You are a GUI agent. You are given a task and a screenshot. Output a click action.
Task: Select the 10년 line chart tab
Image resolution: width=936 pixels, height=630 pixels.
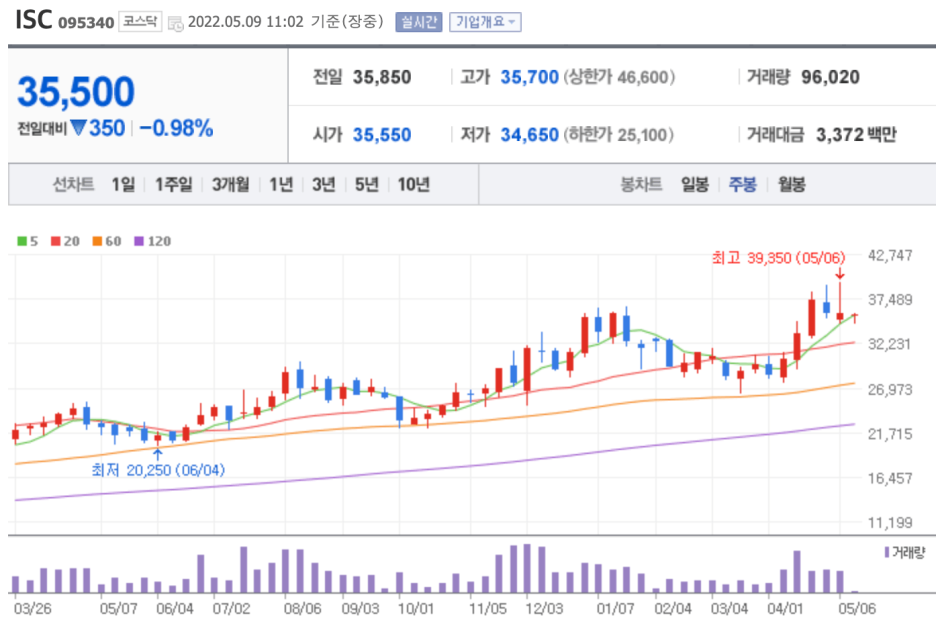pyautogui.click(x=414, y=185)
